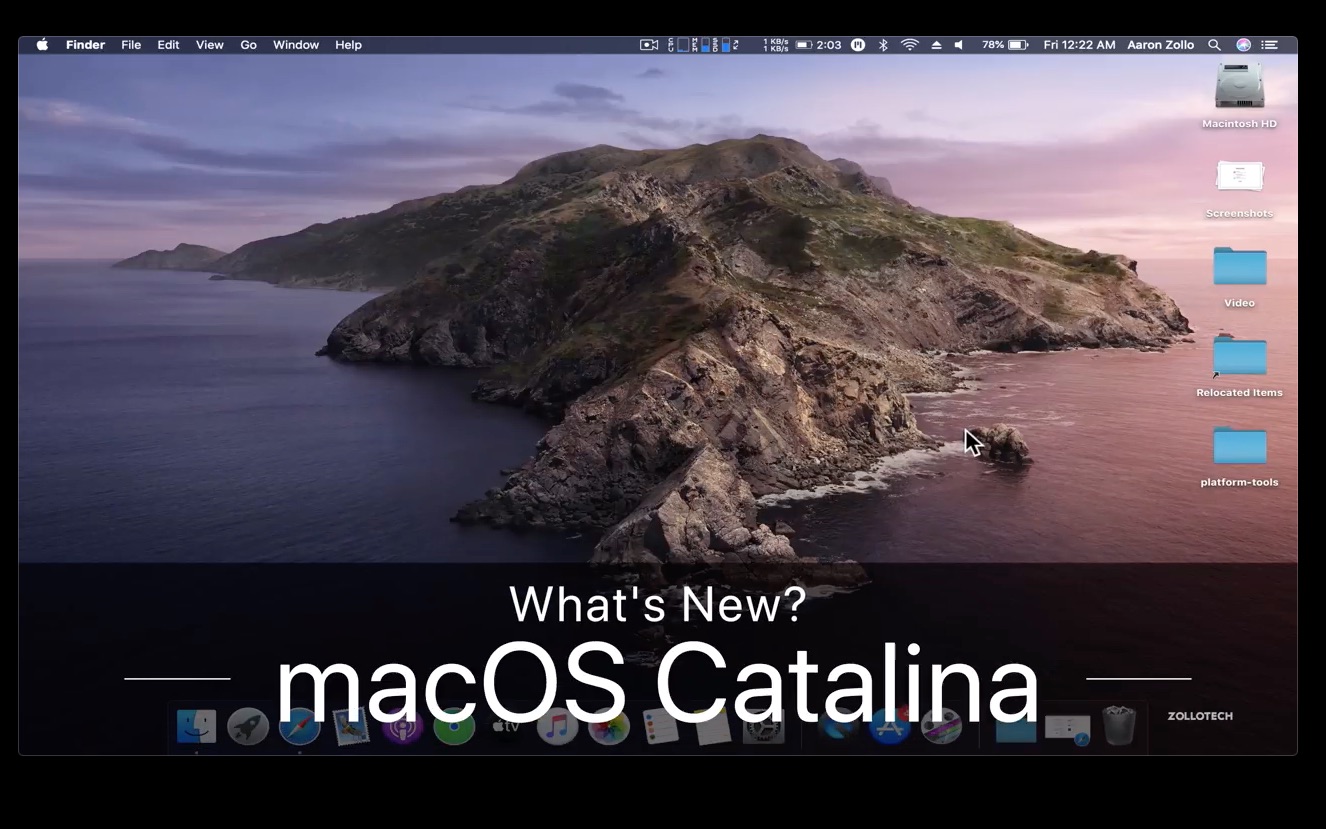Open Notification Center list icon
Viewport: 1326px width, 829px height.
[x=1269, y=45]
